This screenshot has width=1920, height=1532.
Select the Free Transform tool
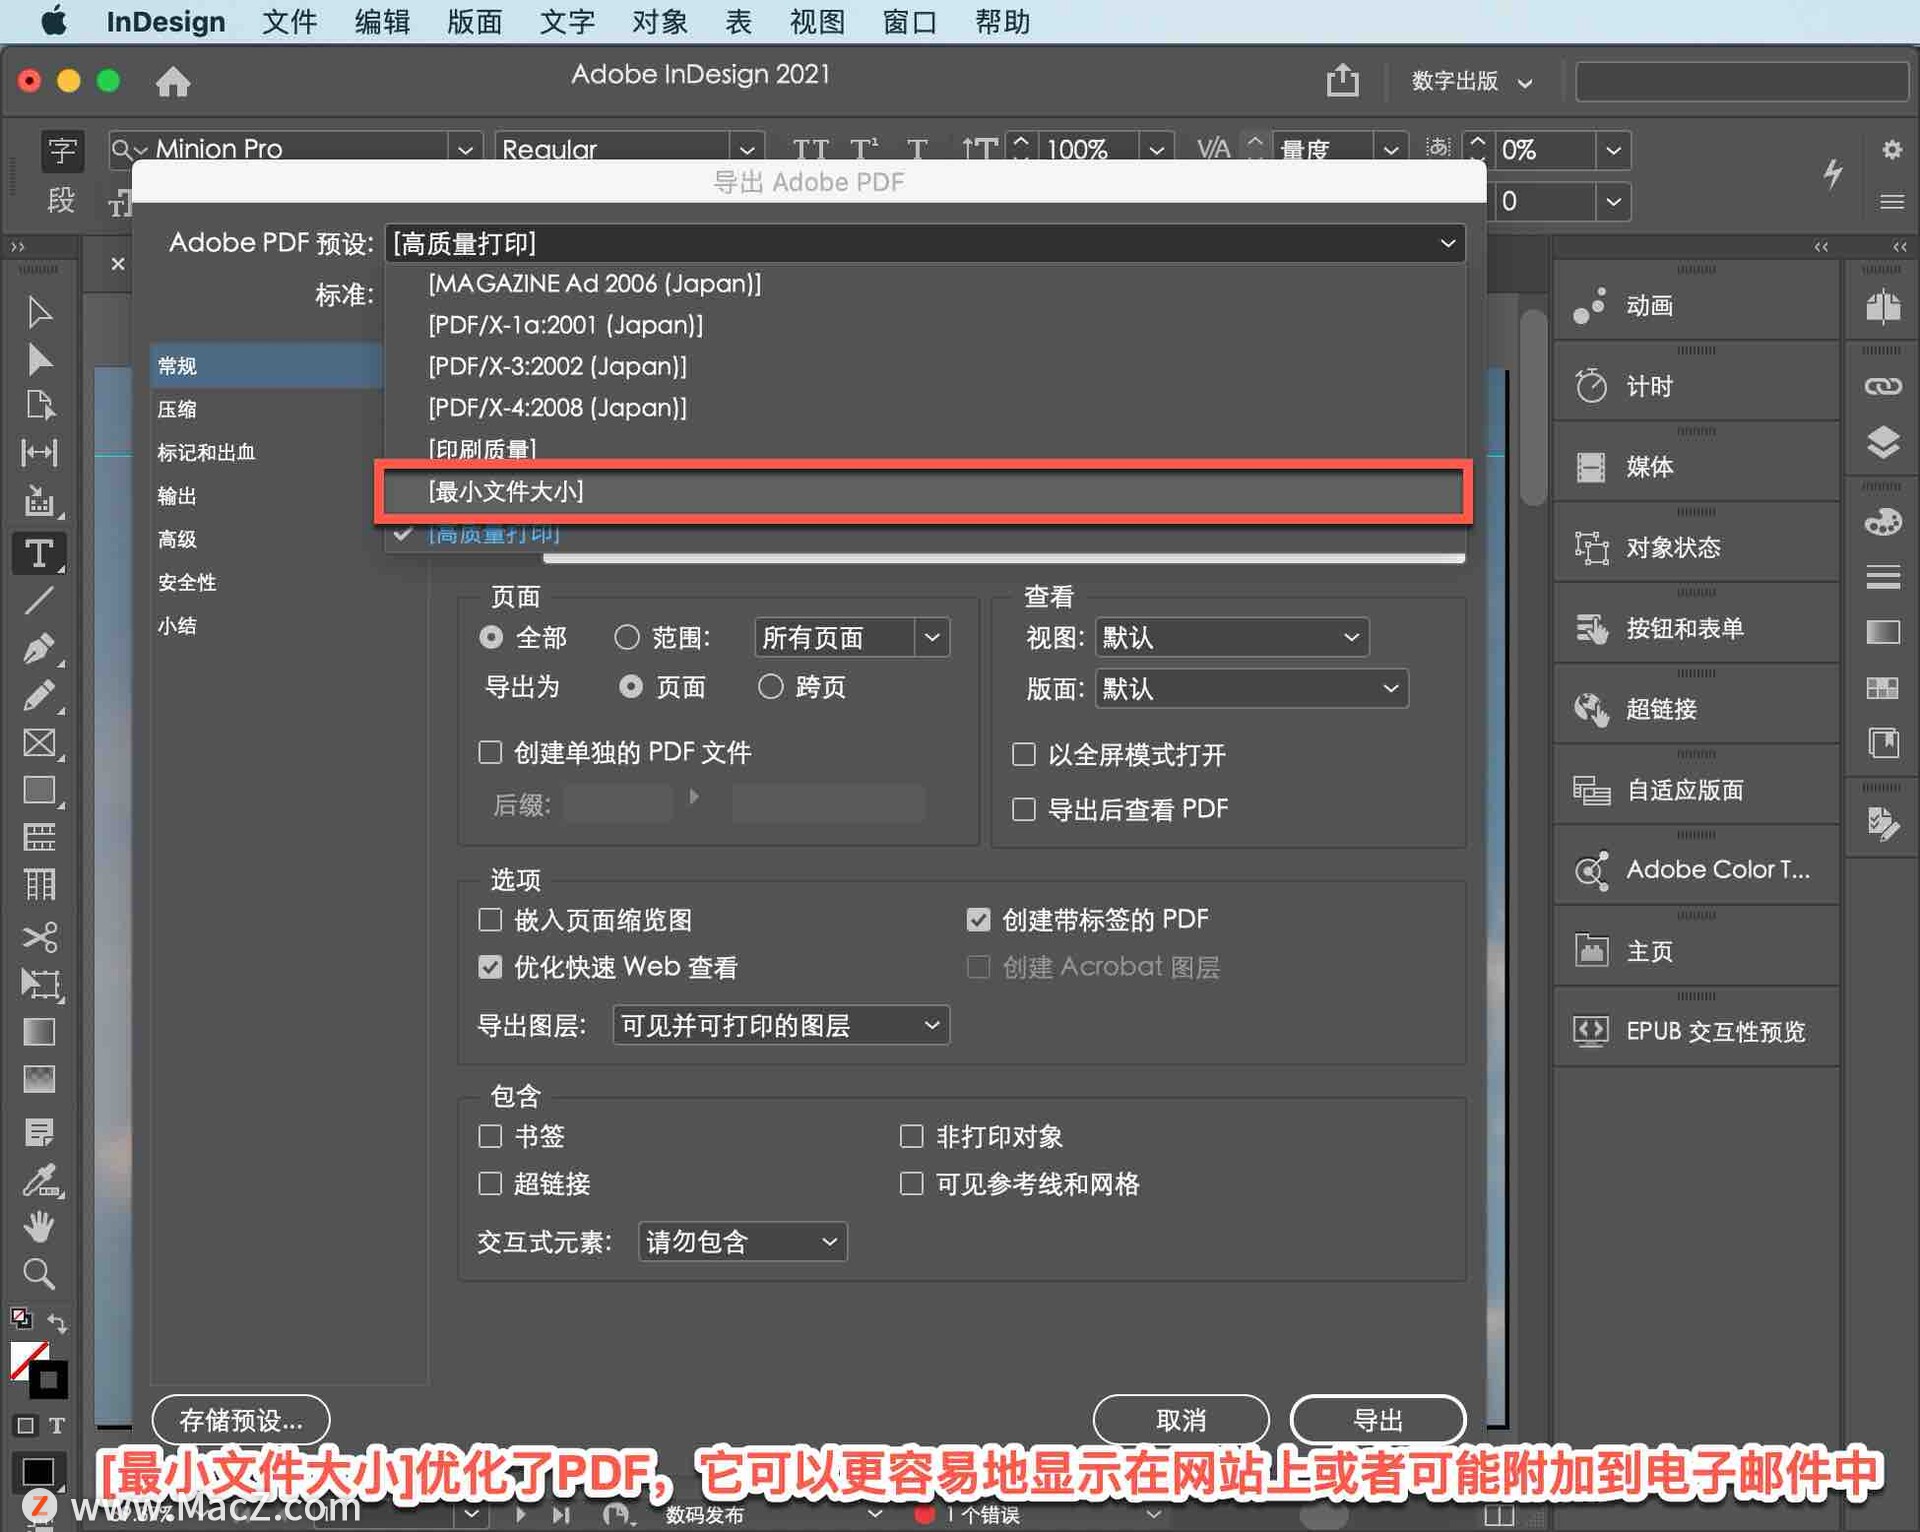click(39, 984)
